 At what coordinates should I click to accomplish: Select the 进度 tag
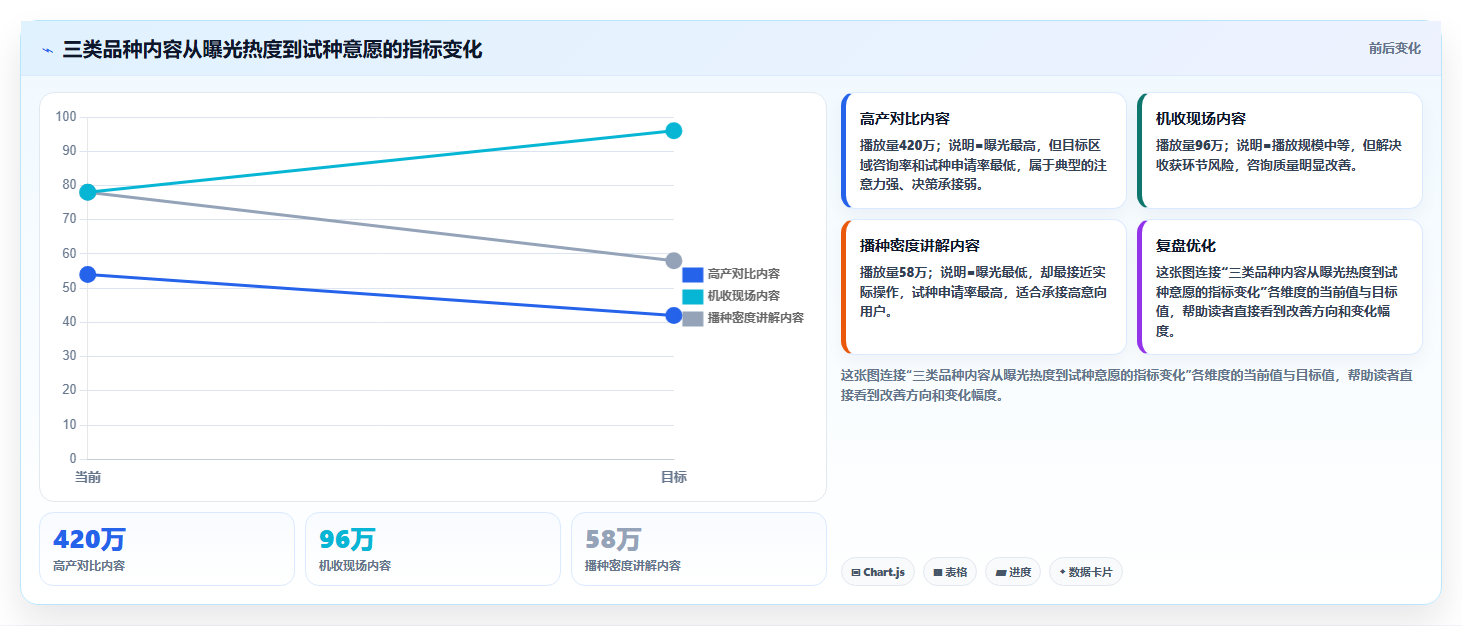[x=1013, y=572]
